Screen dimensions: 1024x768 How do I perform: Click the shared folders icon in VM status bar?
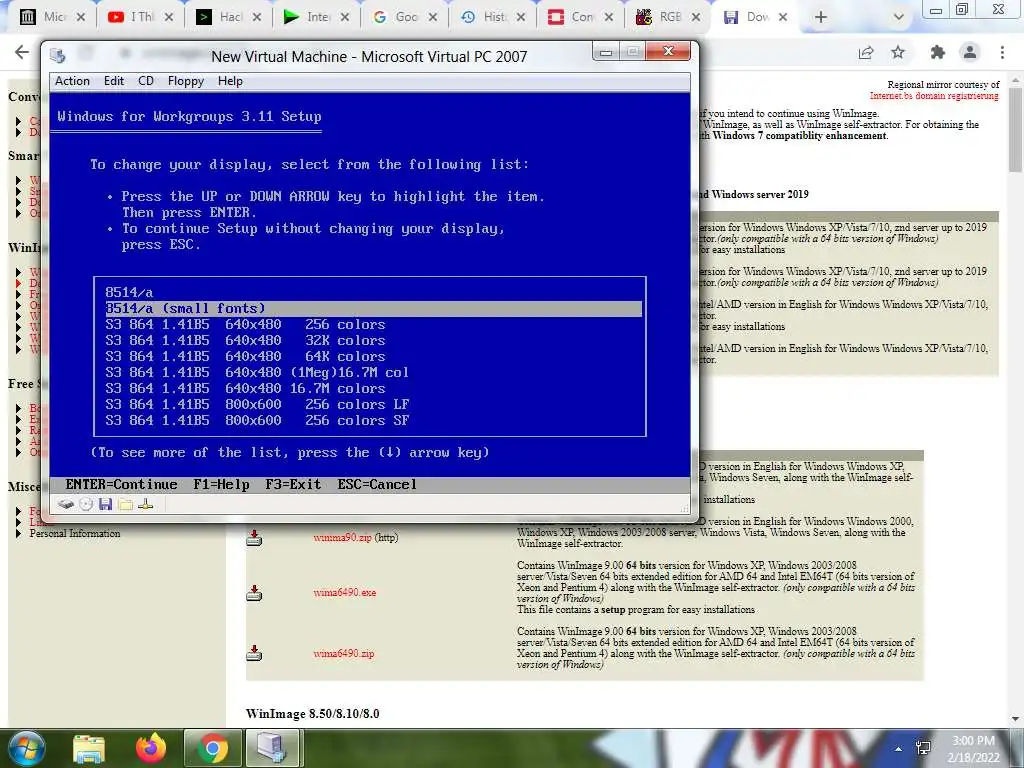(125, 504)
